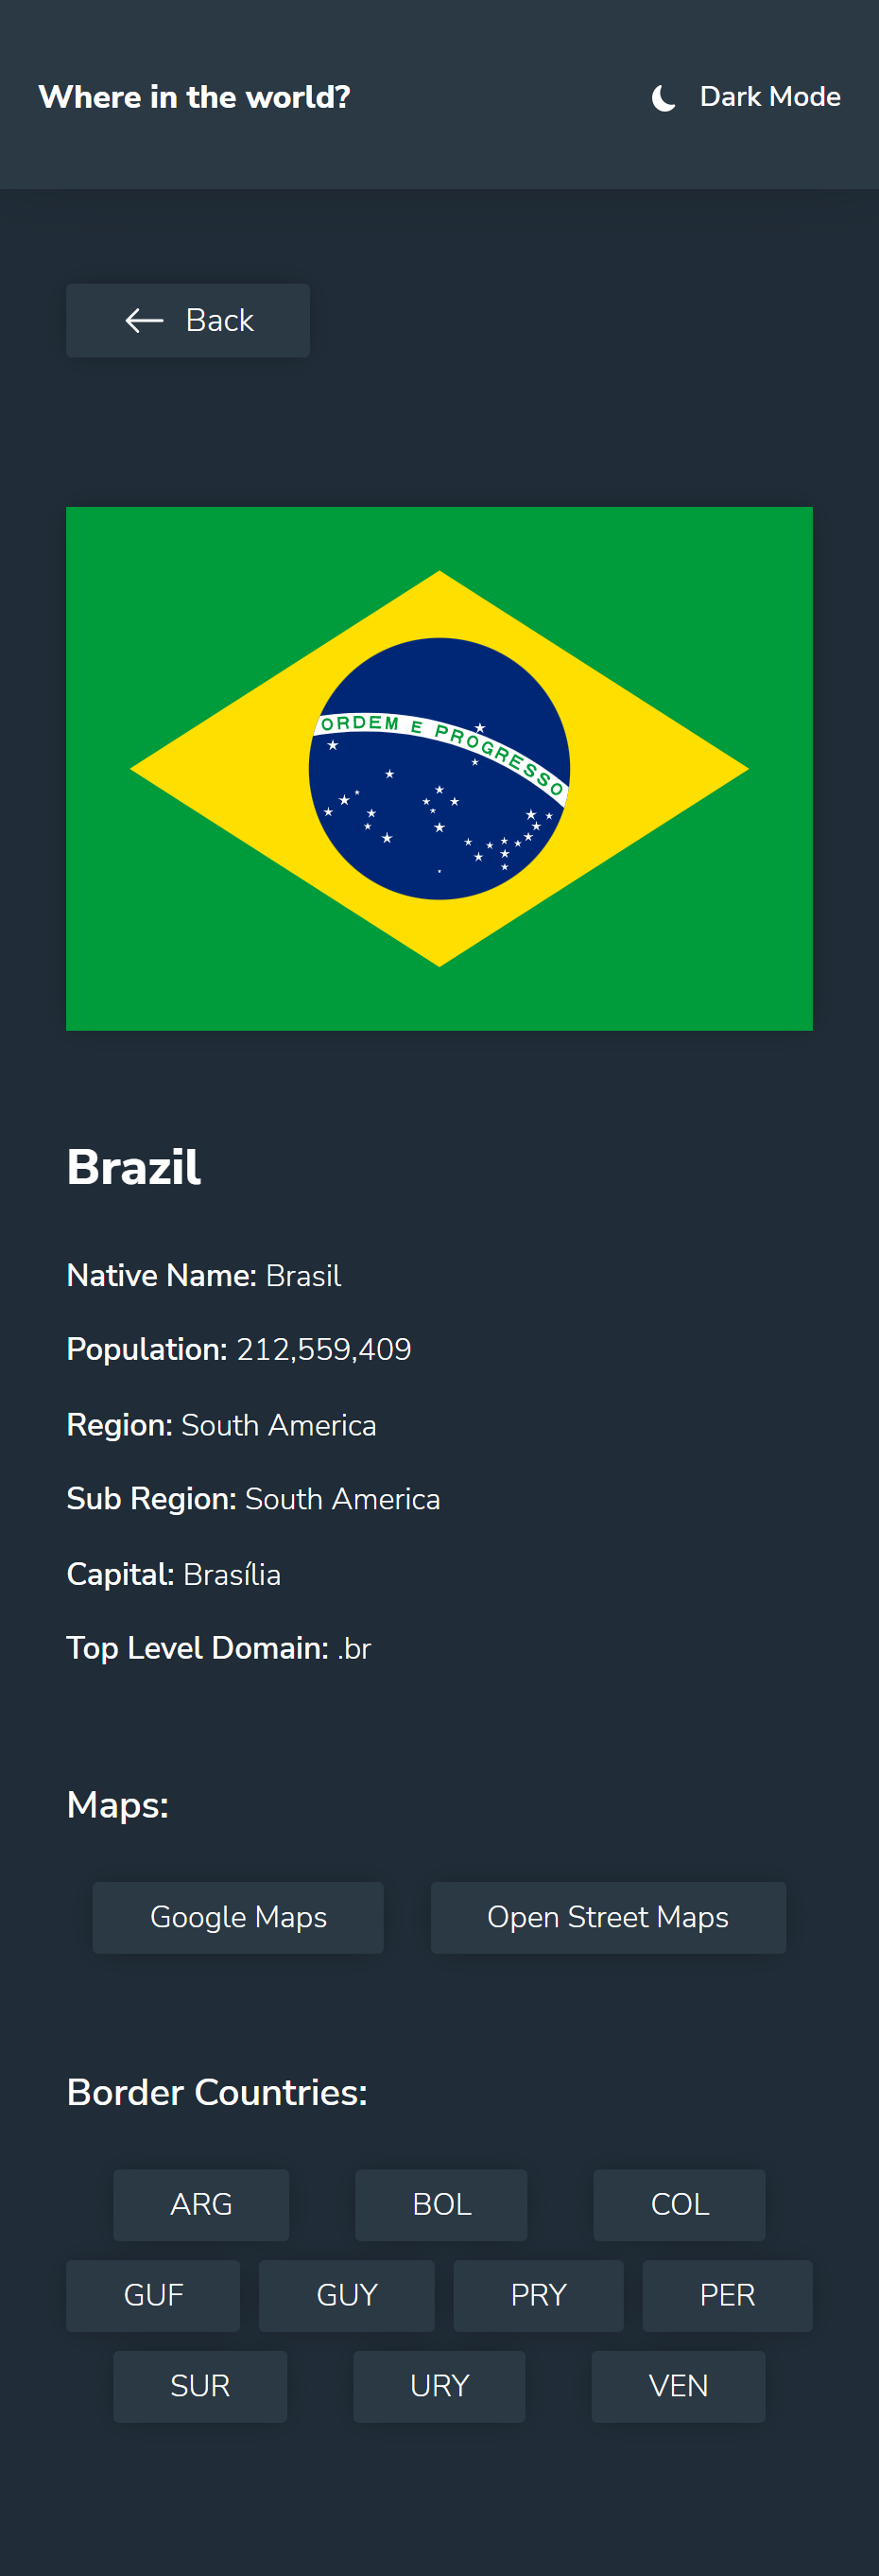The height and width of the screenshot is (2576, 879).
Task: Click the Back button
Action: 188,320
